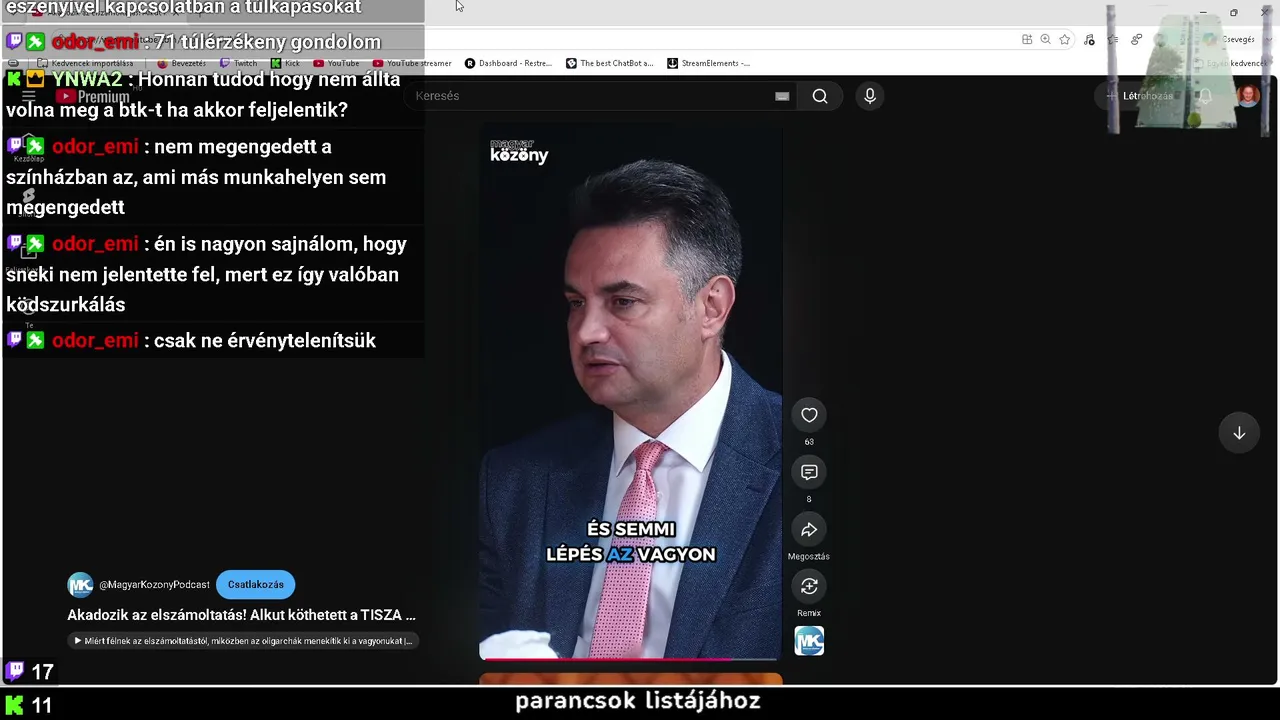Open the Létrehozás create button
This screenshot has width=1280, height=720.
point(1139,96)
